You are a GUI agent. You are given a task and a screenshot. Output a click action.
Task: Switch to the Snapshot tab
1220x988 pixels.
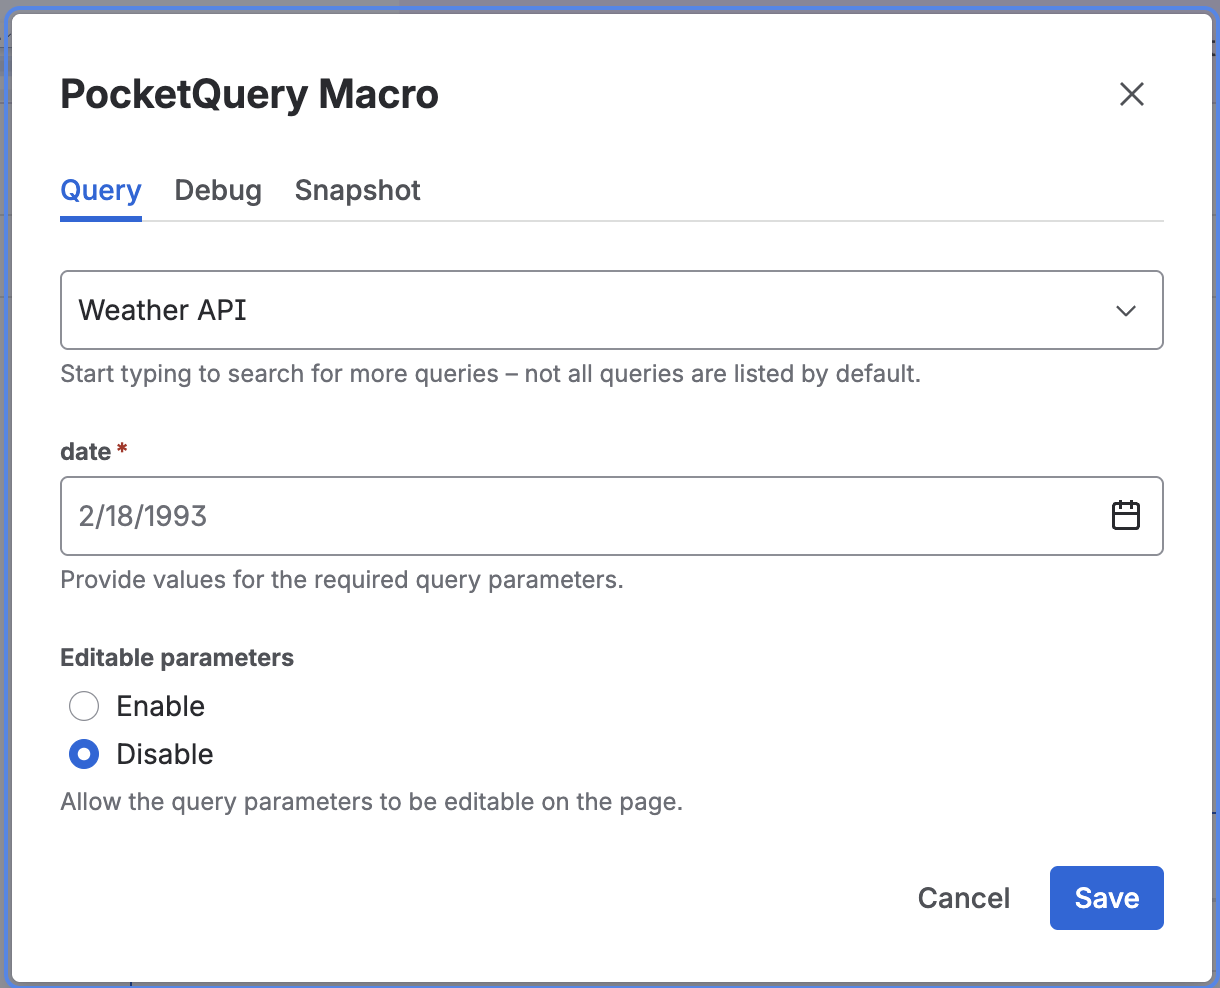click(358, 191)
